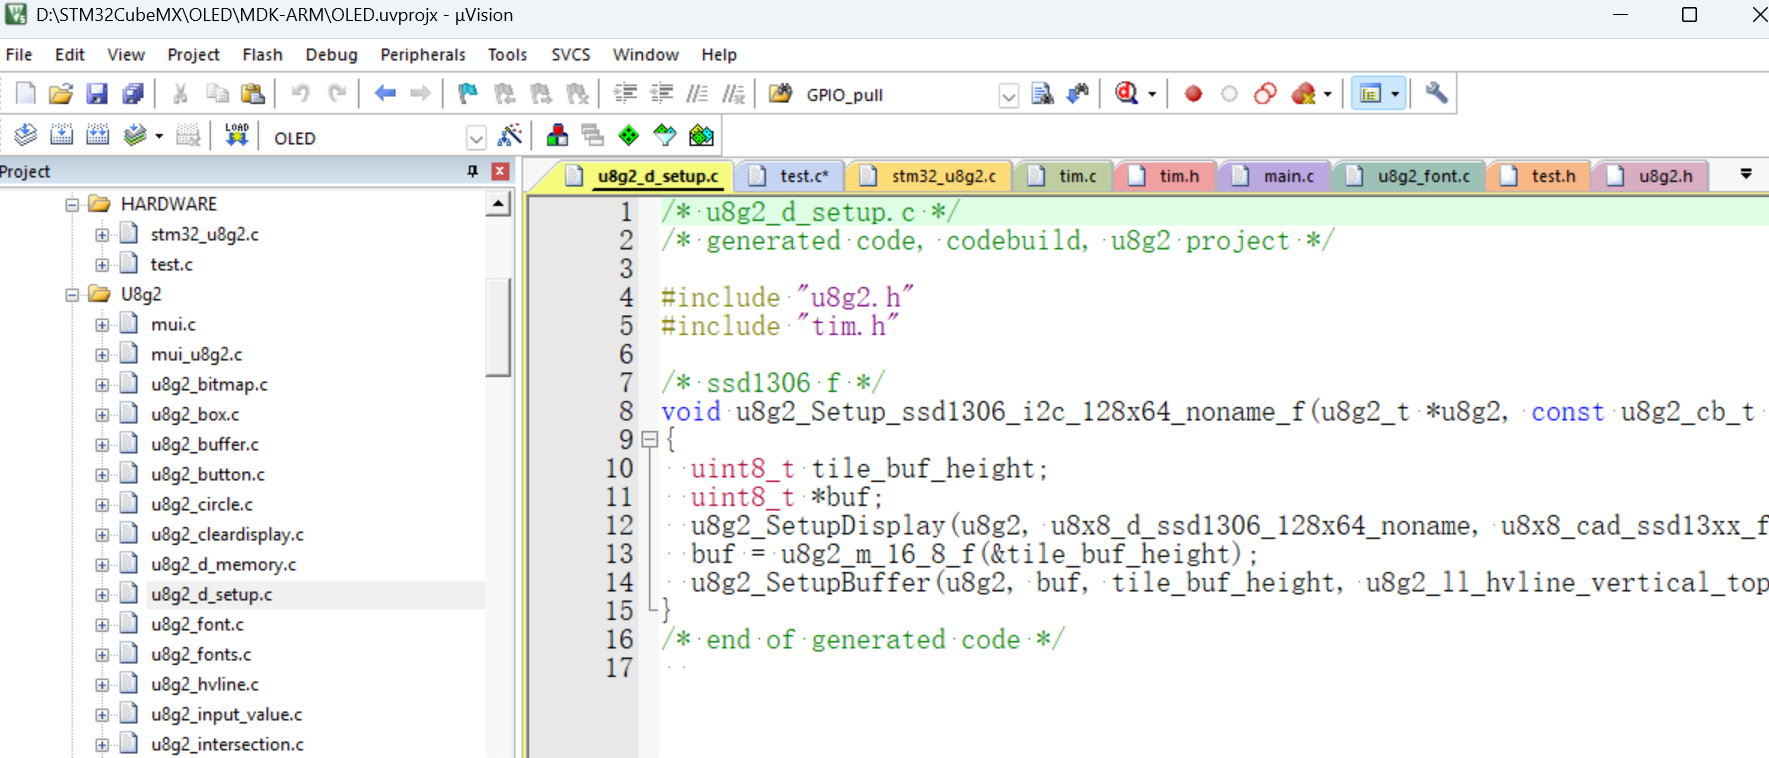The width and height of the screenshot is (1769, 758).
Task: Select u8g2_circle.c in the project tree
Action: 202,505
